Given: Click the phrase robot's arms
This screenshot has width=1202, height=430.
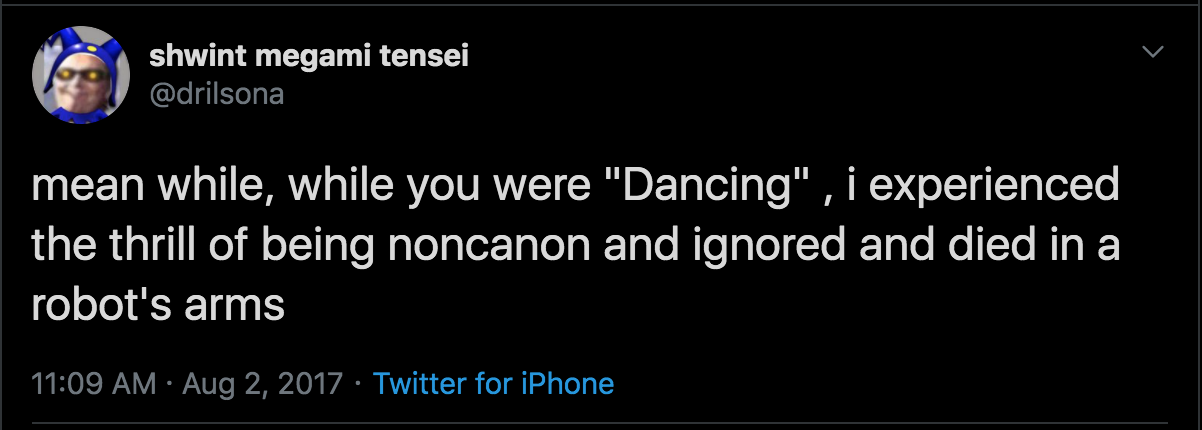Looking at the screenshot, I should (x=158, y=304).
